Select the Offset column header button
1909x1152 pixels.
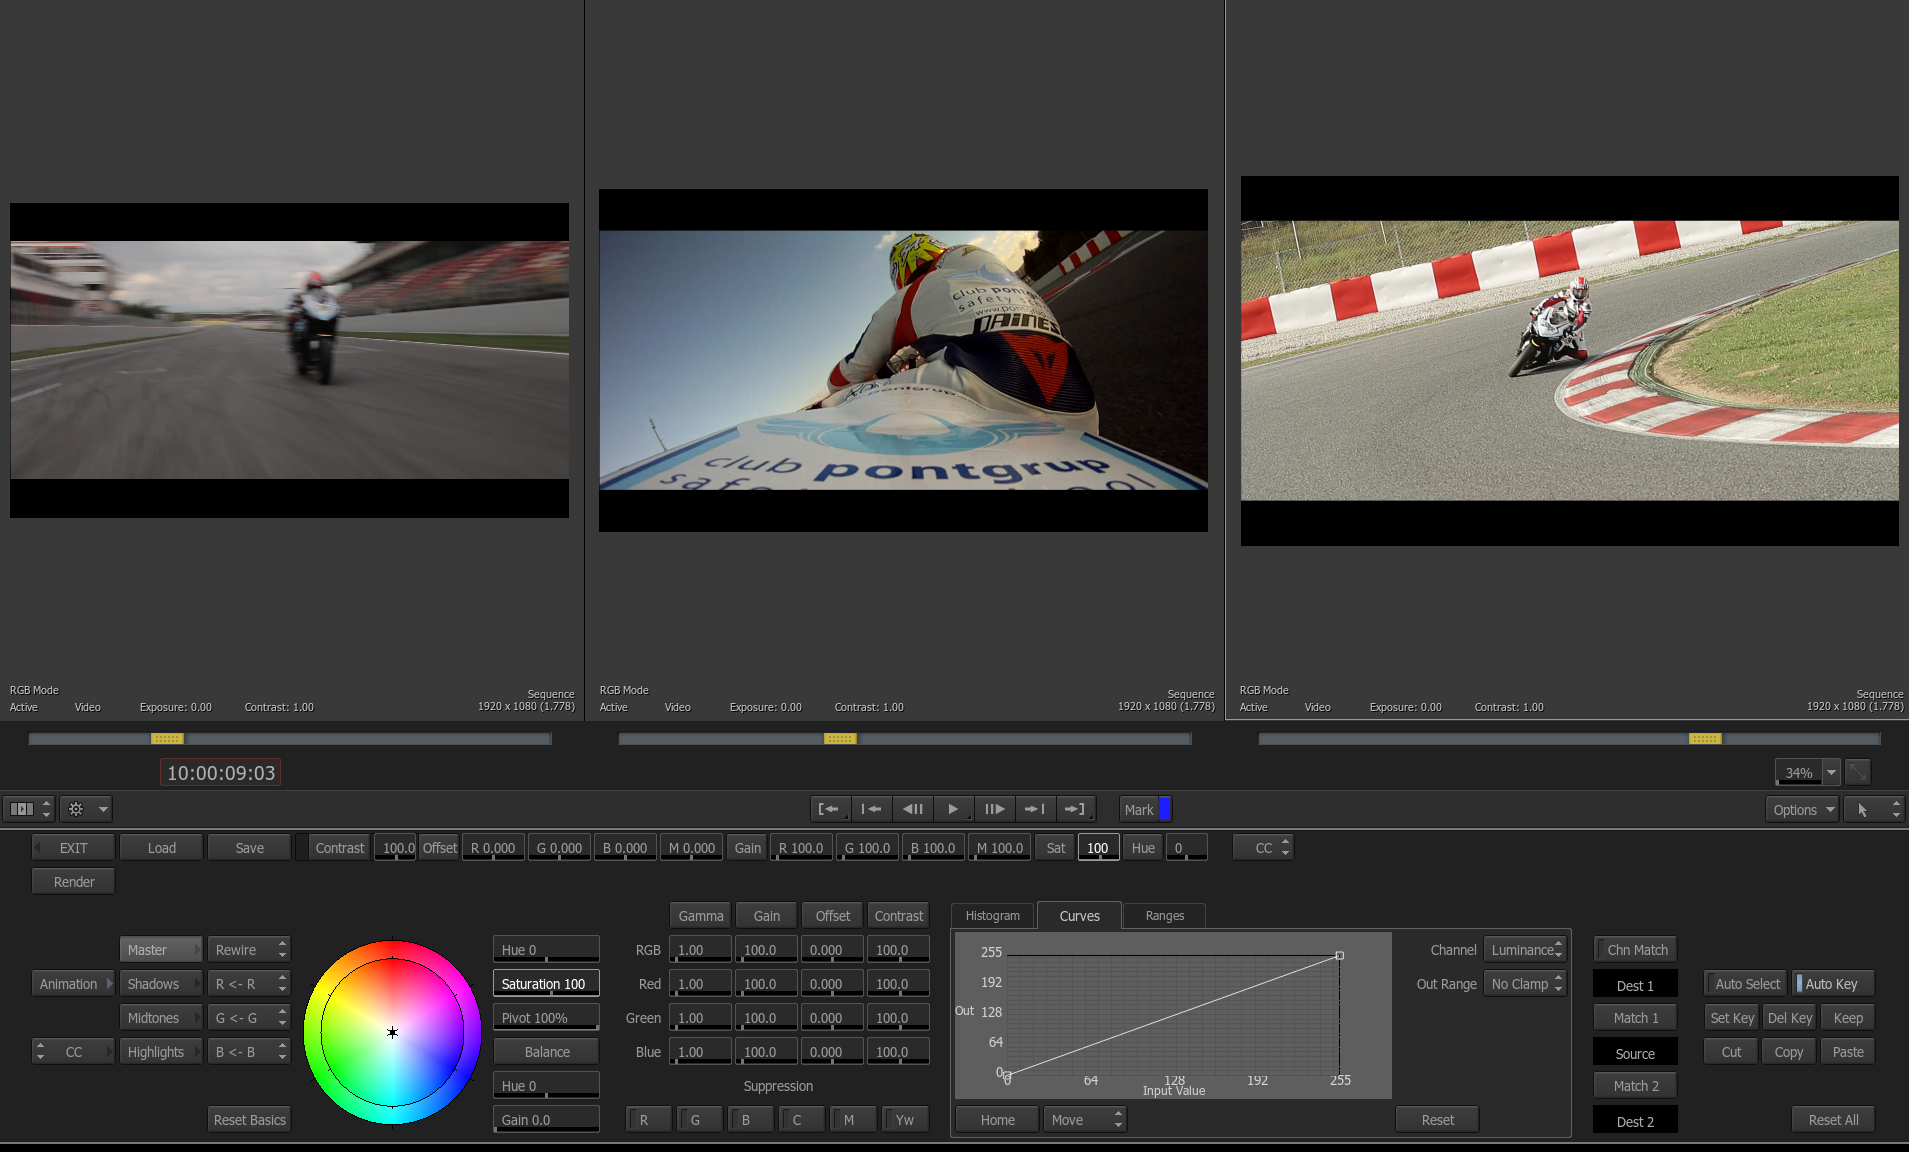coord(832,916)
